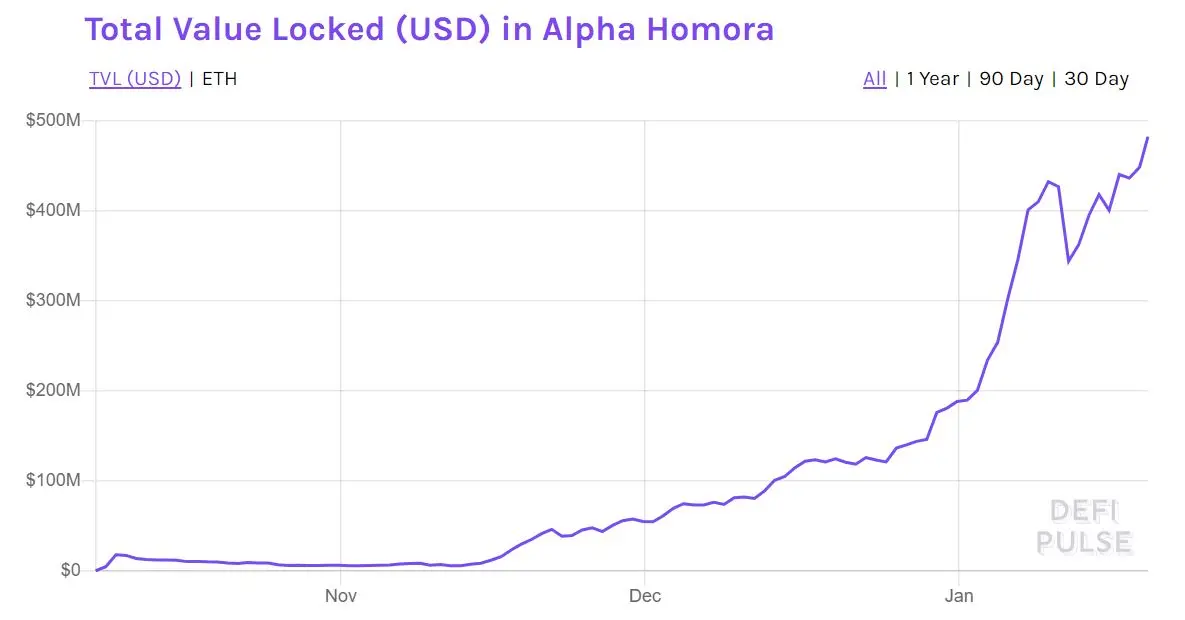Screen dimensions: 1185x620
Task: Click the Nov x-axis label
Action: point(341,596)
